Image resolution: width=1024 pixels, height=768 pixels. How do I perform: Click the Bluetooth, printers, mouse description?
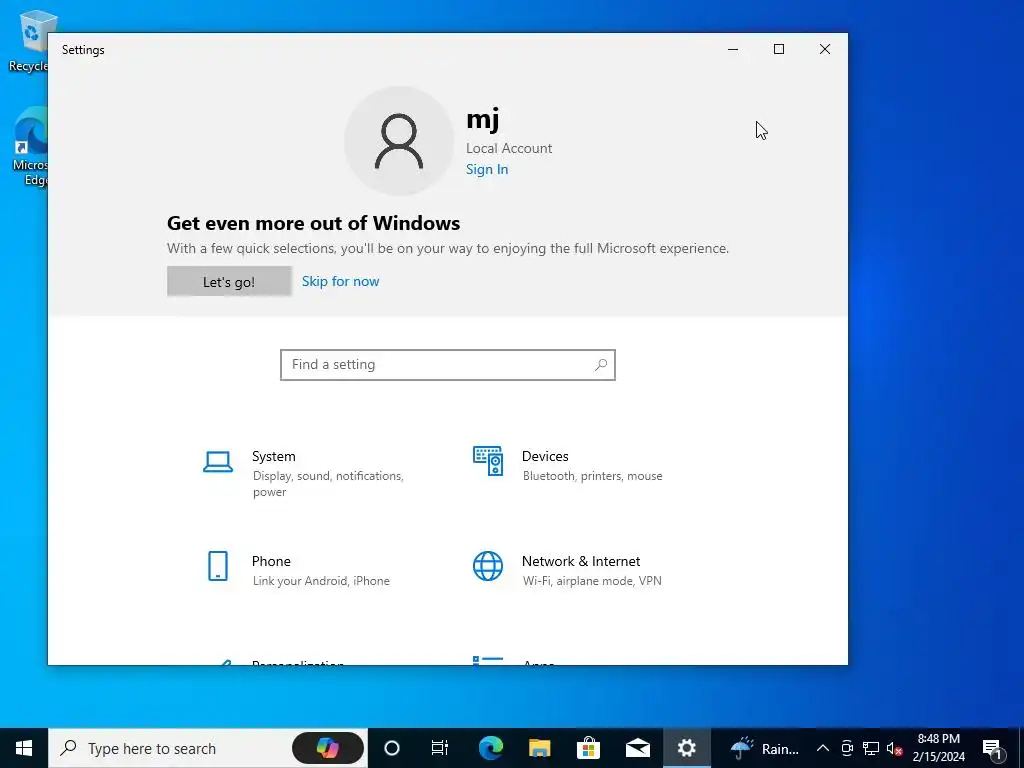coord(592,476)
